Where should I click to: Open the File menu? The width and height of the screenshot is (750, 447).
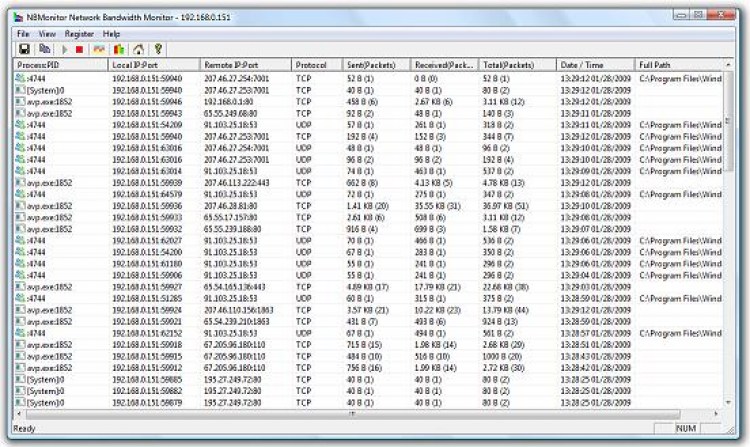(22, 34)
